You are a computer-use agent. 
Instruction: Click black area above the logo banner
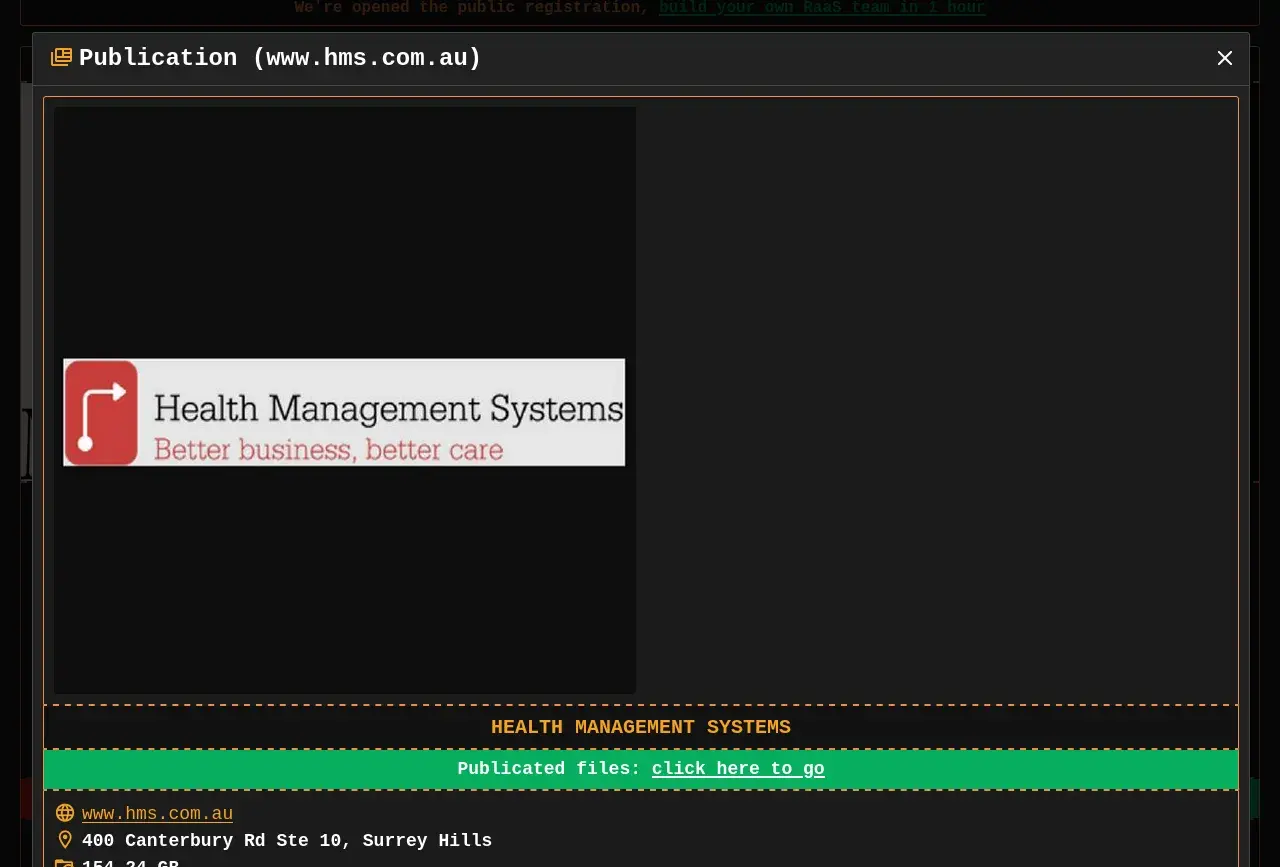(344, 230)
